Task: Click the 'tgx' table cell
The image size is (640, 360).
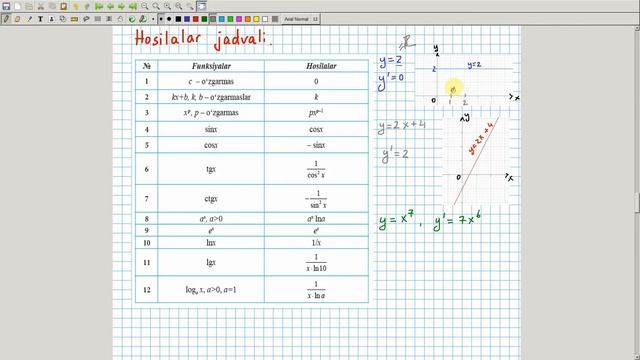Action: [x=211, y=169]
